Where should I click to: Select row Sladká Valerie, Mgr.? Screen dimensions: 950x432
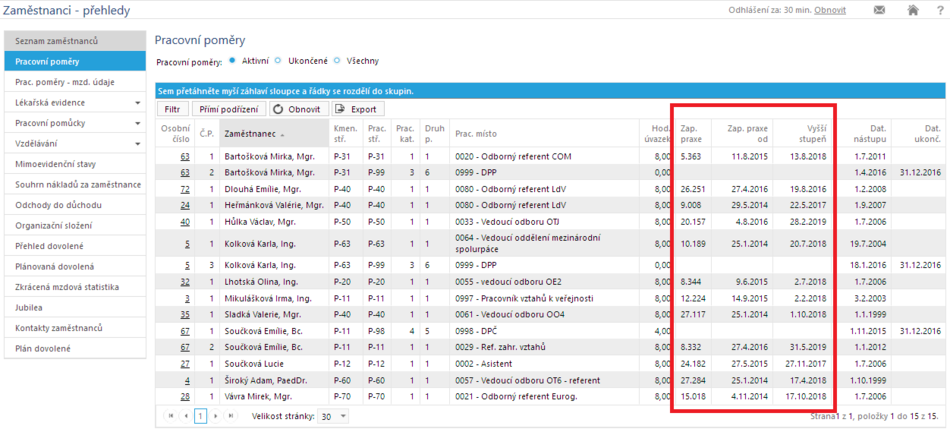(551, 314)
